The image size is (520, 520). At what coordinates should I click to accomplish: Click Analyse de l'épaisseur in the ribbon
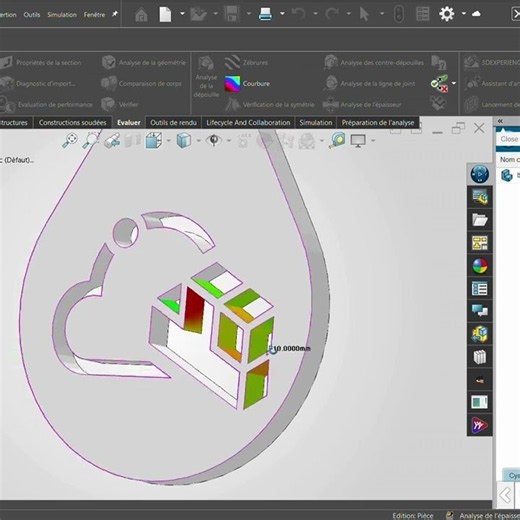[362, 104]
